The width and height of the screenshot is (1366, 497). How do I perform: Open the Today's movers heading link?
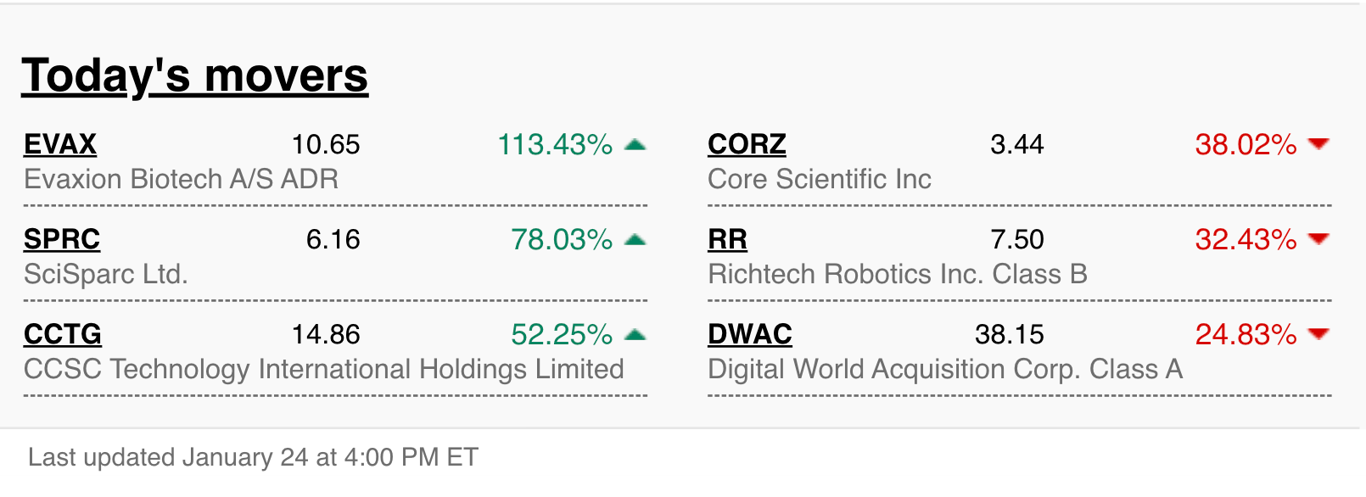(x=195, y=75)
